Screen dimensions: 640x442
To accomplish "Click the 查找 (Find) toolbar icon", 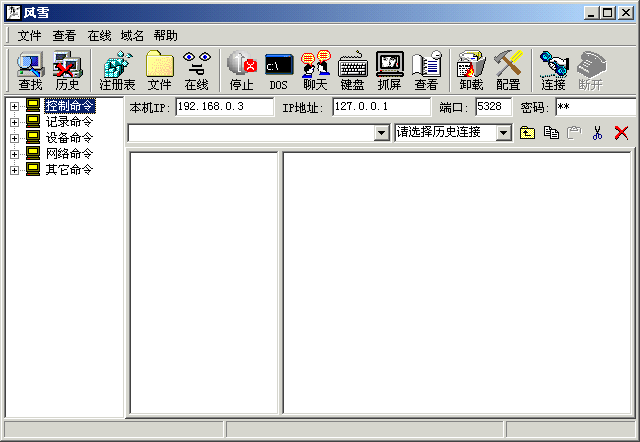I will tap(30, 70).
